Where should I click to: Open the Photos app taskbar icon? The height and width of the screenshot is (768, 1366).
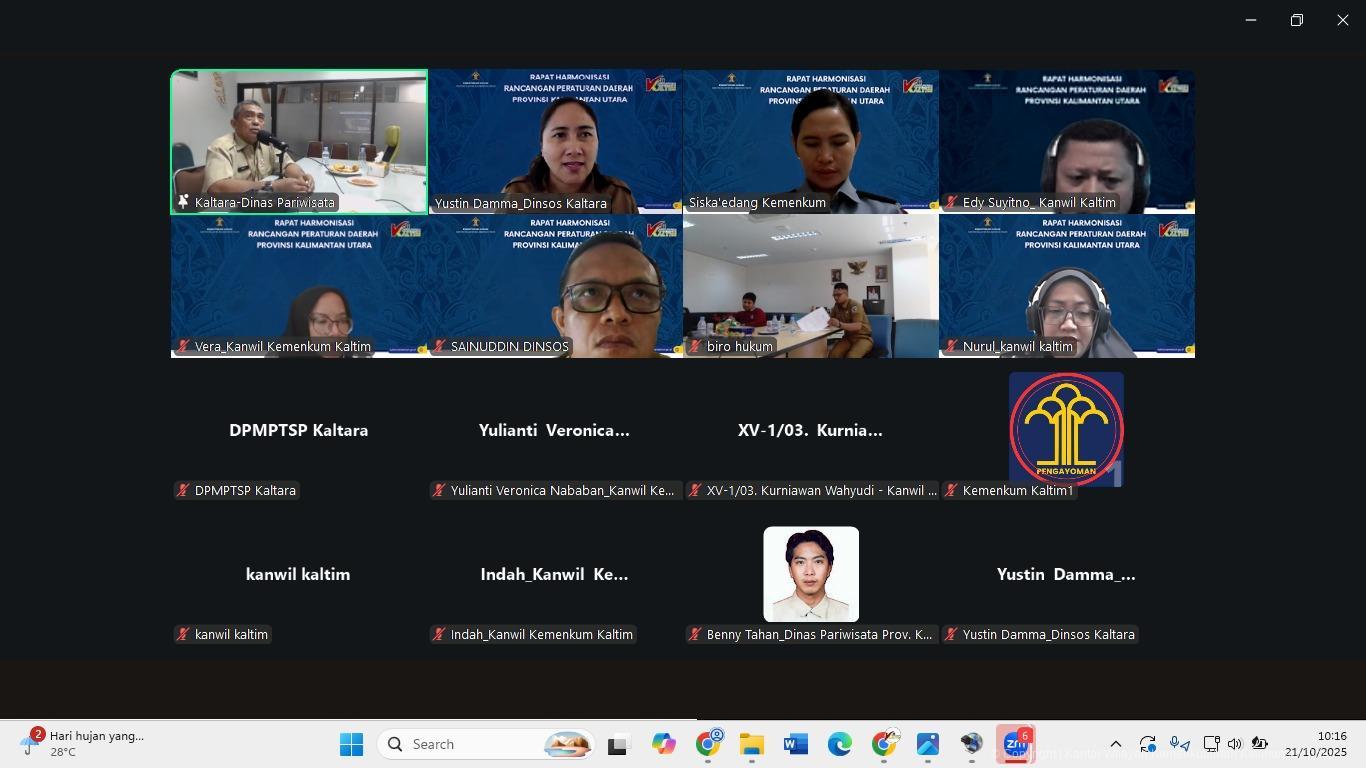927,745
